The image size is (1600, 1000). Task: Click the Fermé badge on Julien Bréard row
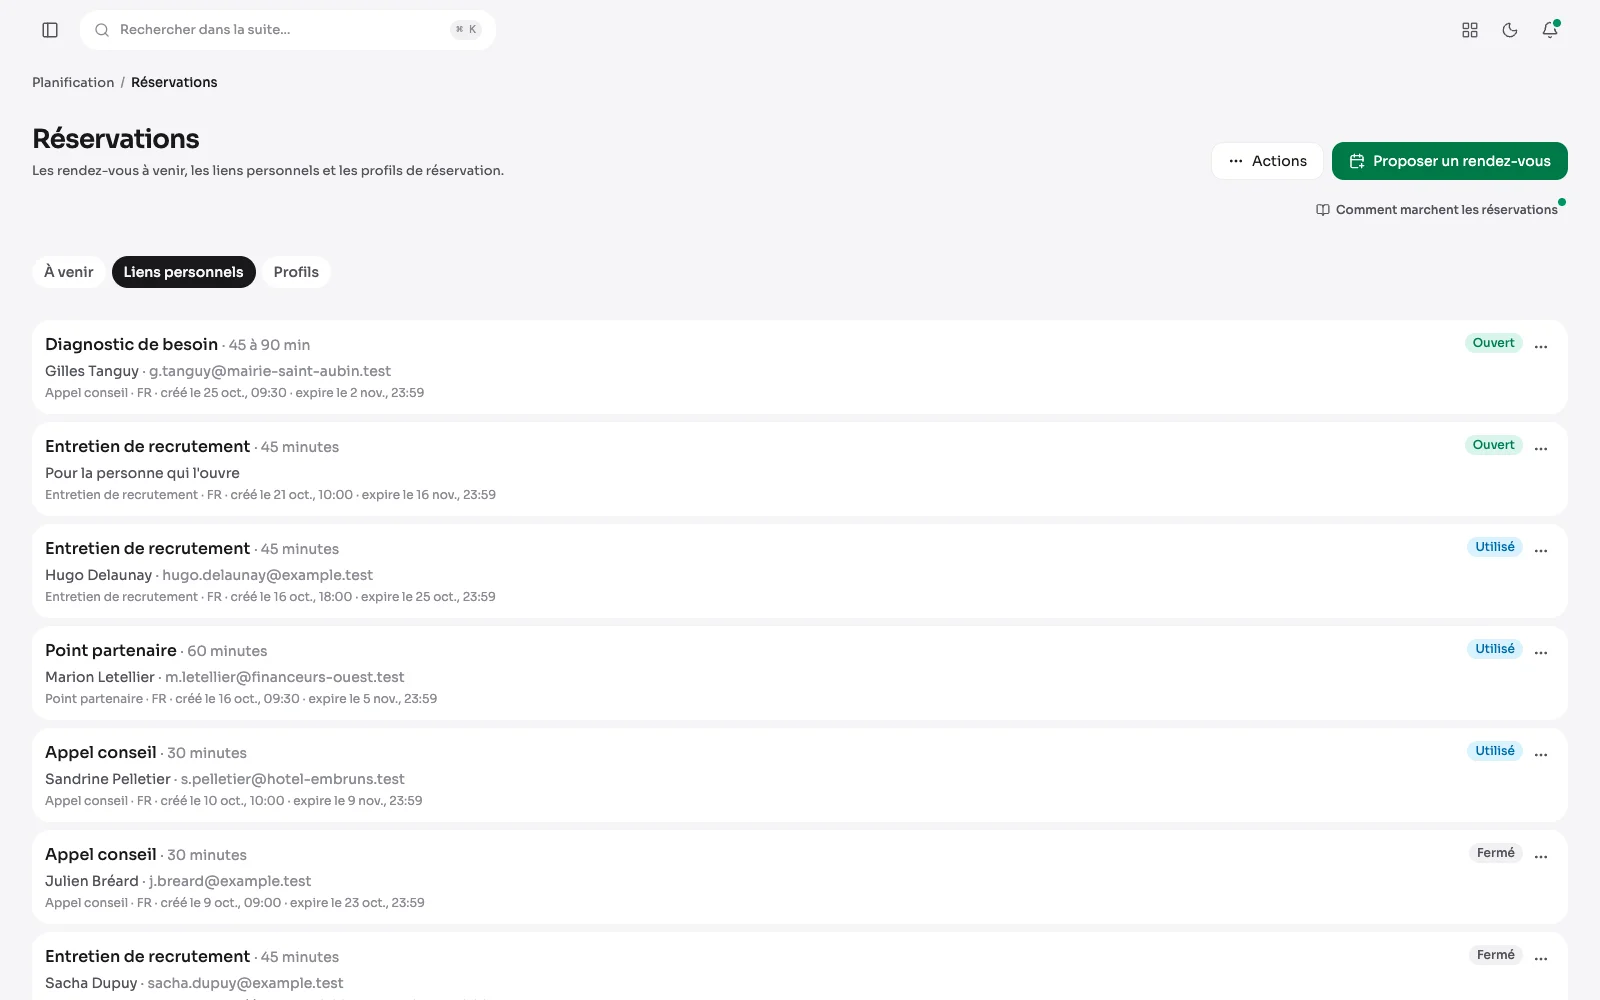click(x=1495, y=853)
